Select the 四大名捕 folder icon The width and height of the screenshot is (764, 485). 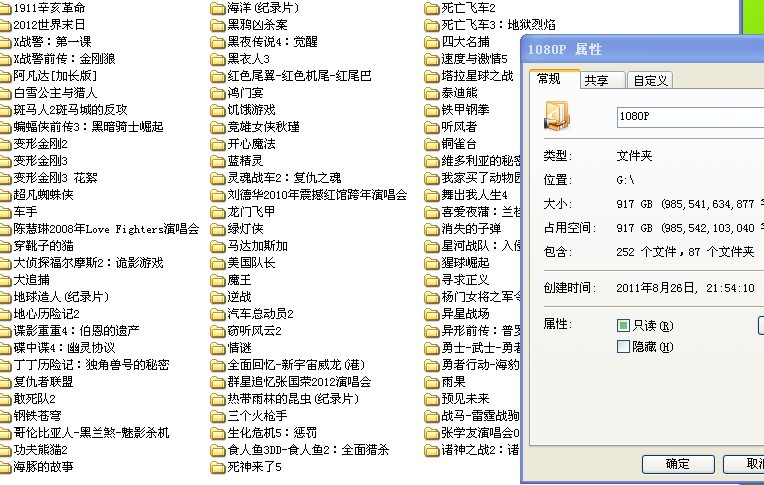[432, 42]
